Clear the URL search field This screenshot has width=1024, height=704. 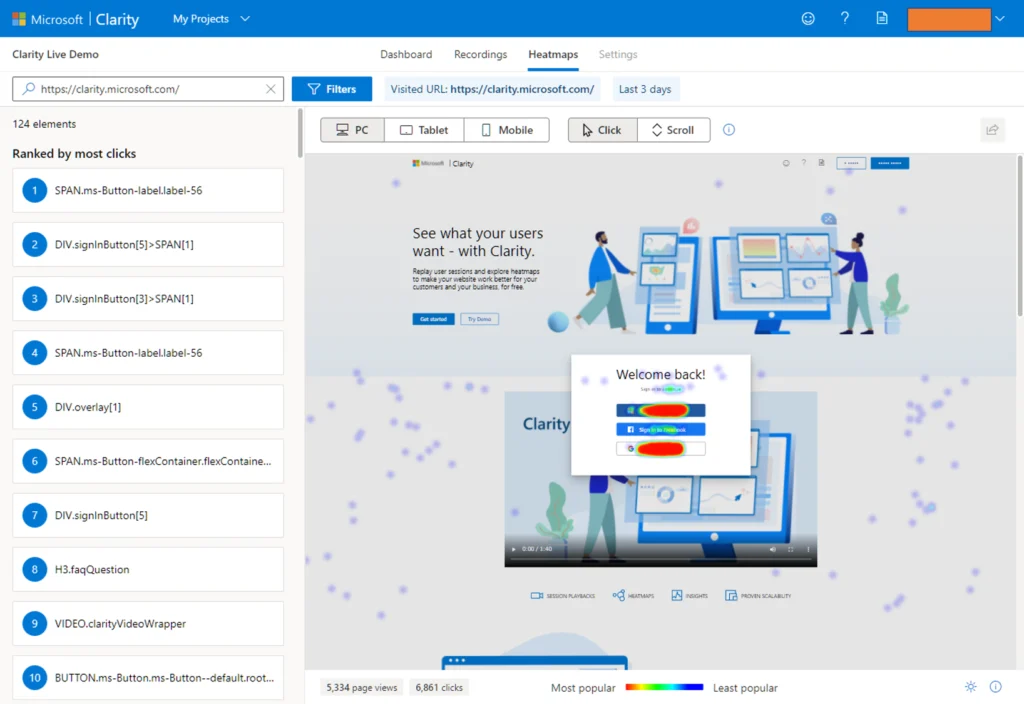pos(270,89)
